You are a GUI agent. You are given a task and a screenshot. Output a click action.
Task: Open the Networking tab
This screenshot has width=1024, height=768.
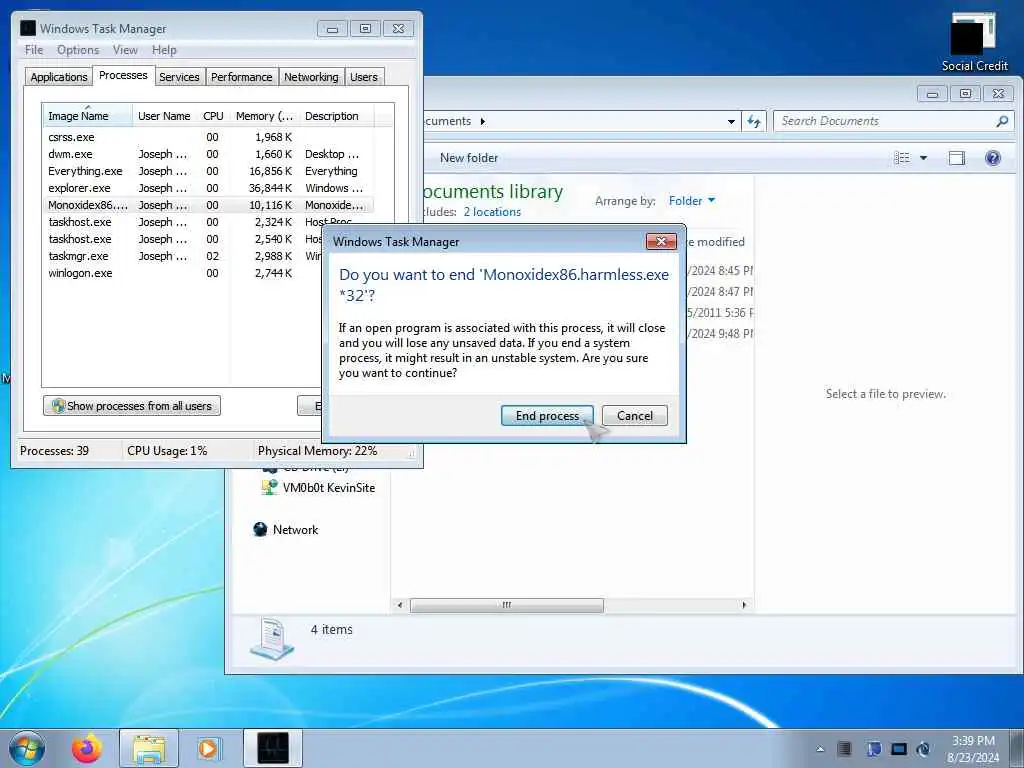pos(311,77)
